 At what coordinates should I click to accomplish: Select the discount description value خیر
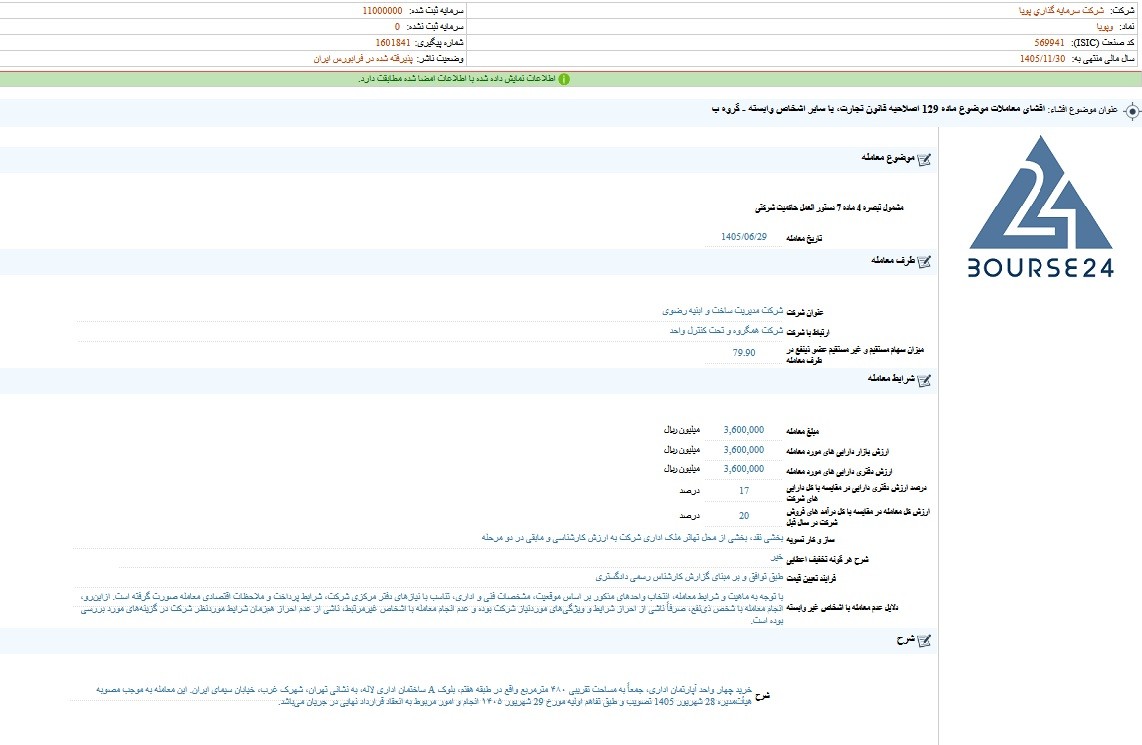[777, 558]
